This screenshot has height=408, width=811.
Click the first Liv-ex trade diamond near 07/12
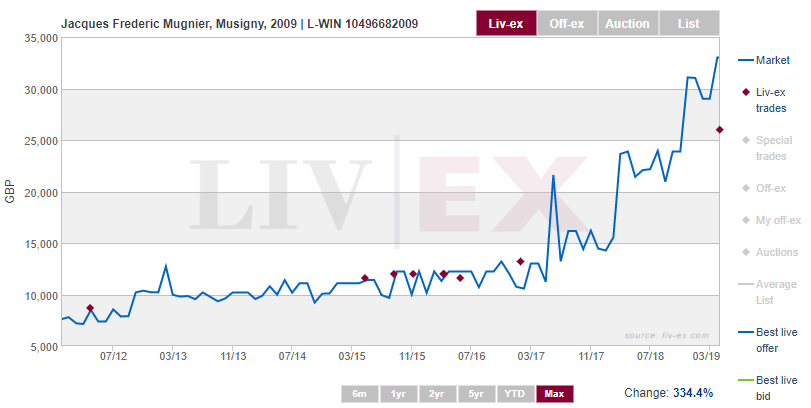point(90,308)
